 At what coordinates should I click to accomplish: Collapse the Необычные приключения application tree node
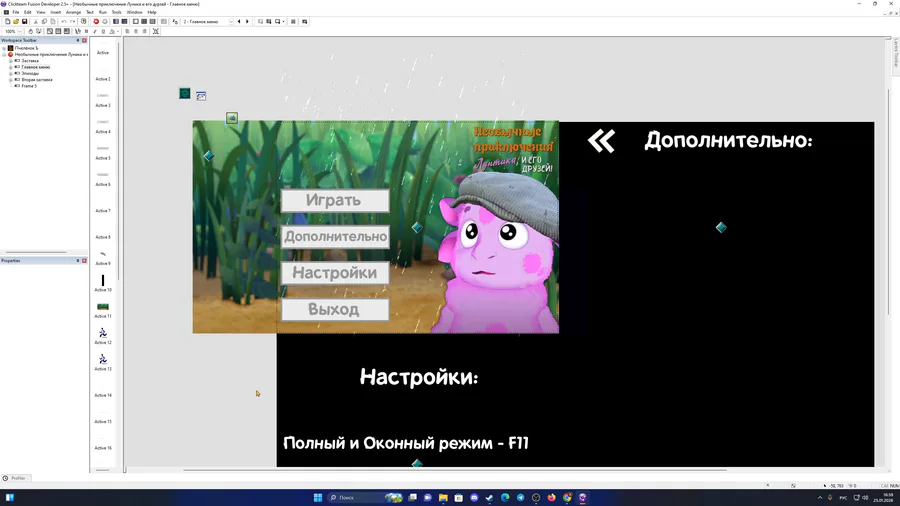[4, 55]
